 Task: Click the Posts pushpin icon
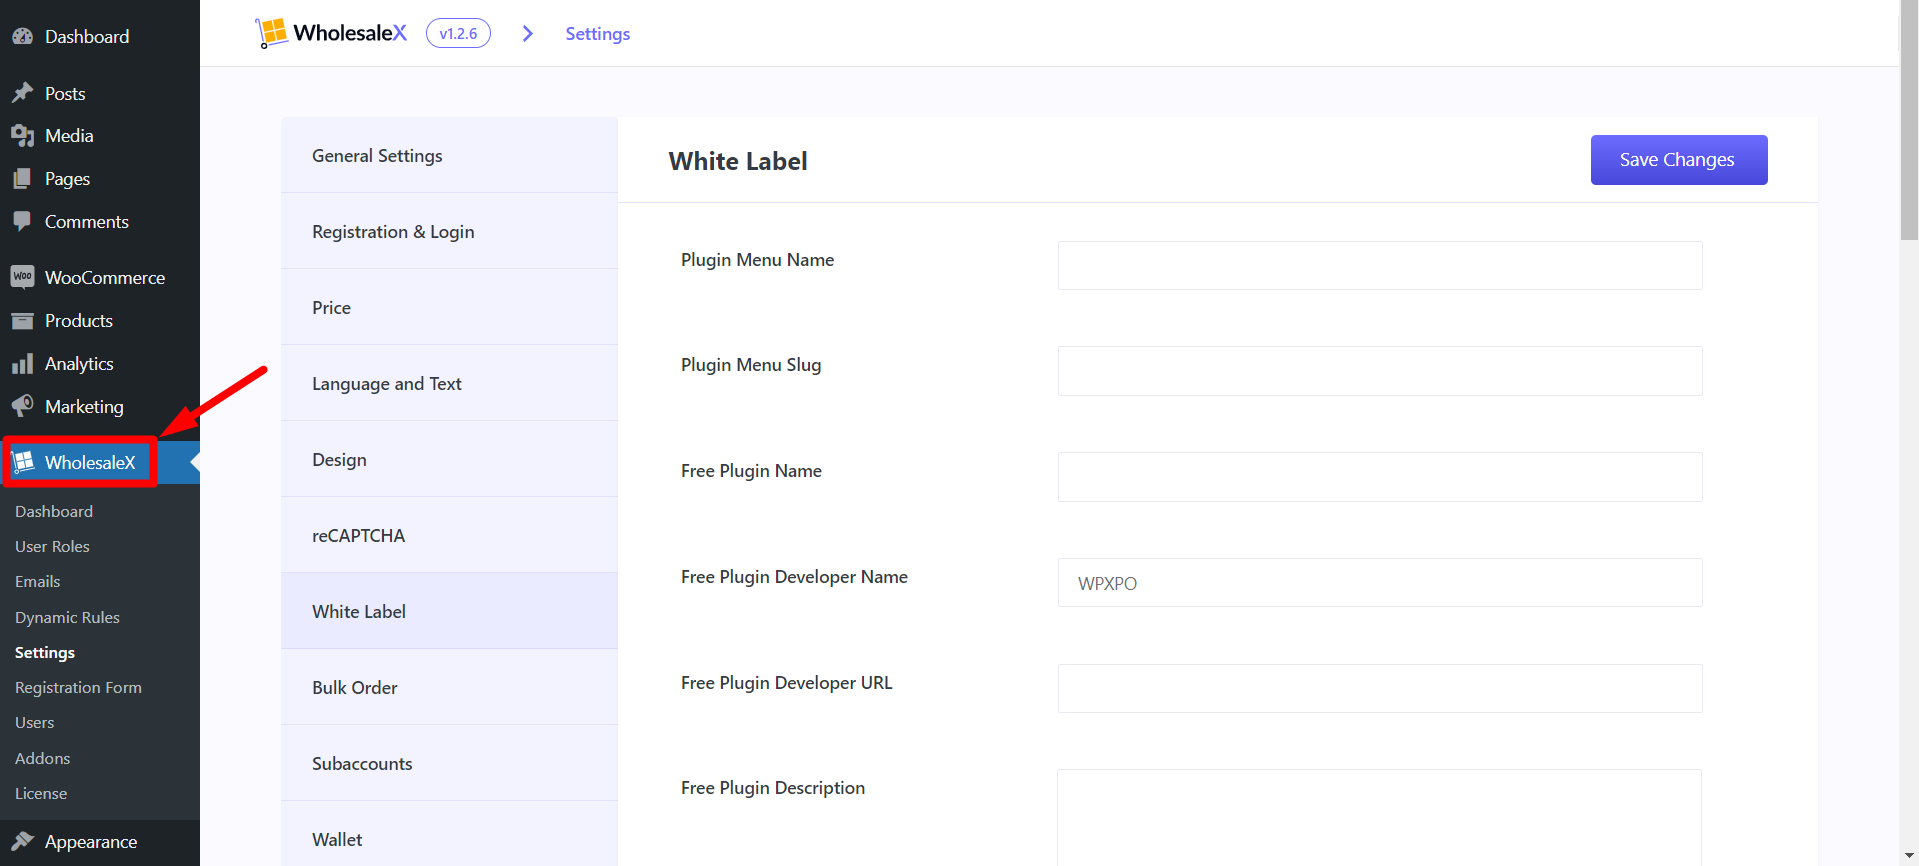point(23,93)
